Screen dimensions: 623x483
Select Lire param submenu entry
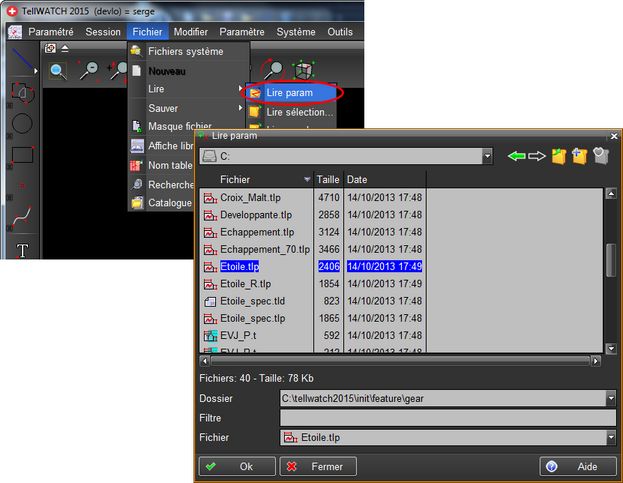tap(291, 93)
